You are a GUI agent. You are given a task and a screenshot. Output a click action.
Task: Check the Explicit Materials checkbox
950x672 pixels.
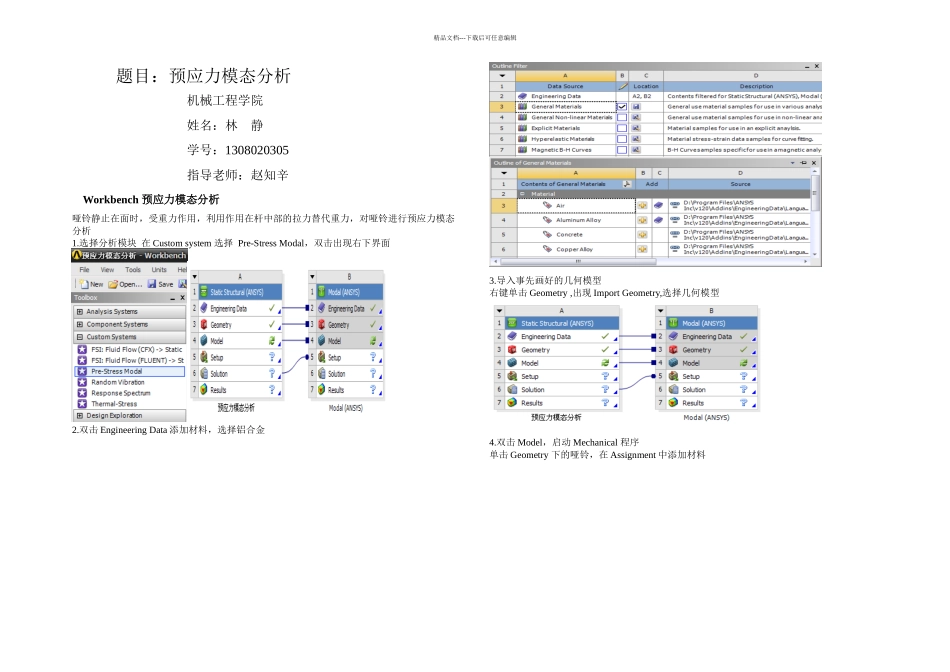tap(622, 128)
